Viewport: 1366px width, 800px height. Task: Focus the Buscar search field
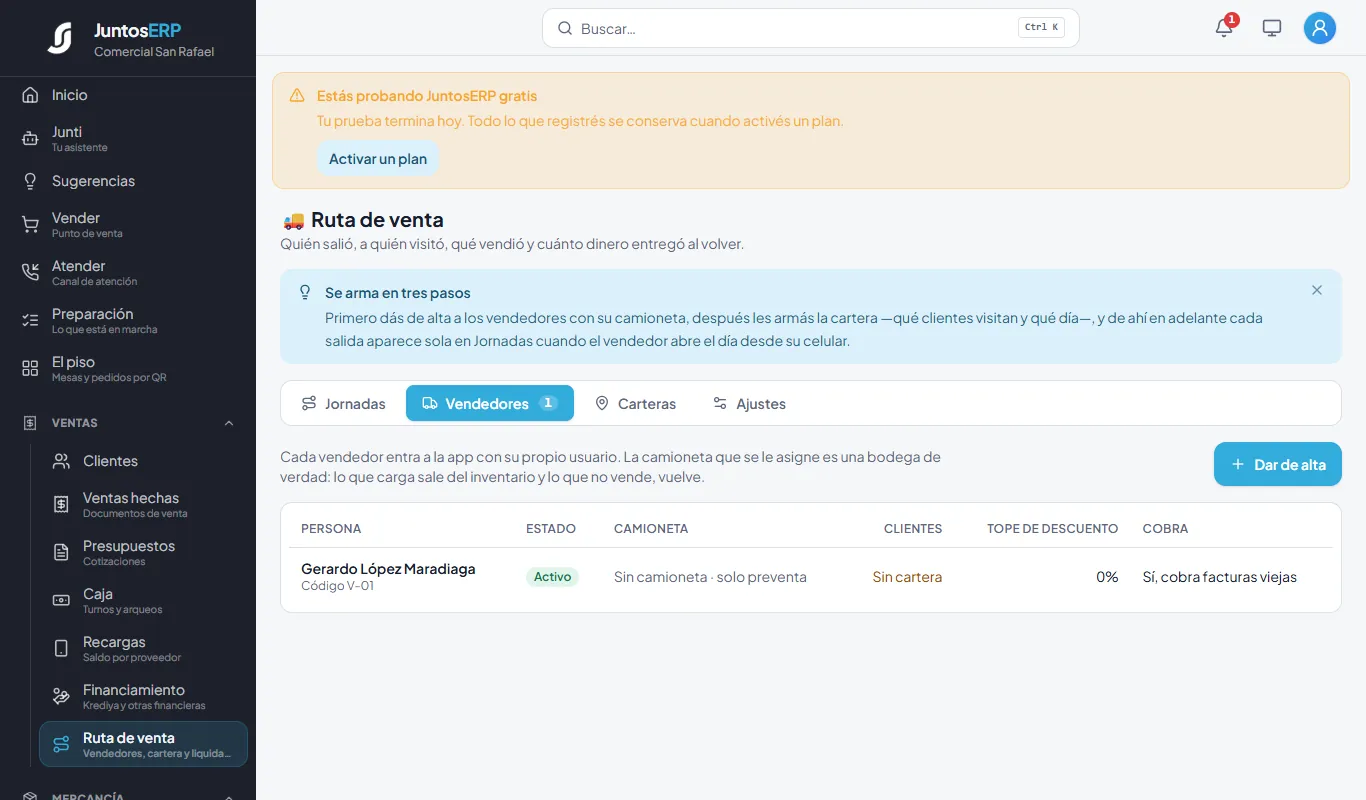(x=811, y=28)
